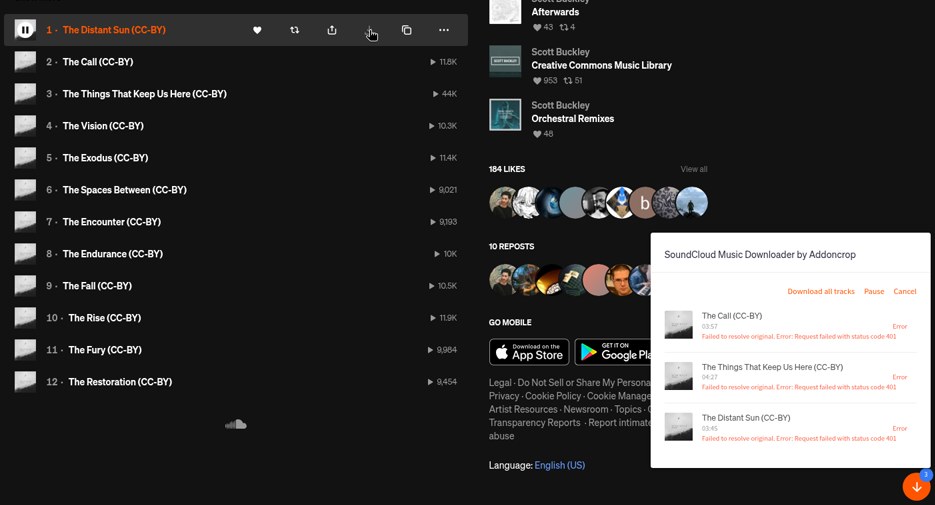The height and width of the screenshot is (505, 935).
Task: Open the Newsroom footer link
Action: (x=586, y=410)
